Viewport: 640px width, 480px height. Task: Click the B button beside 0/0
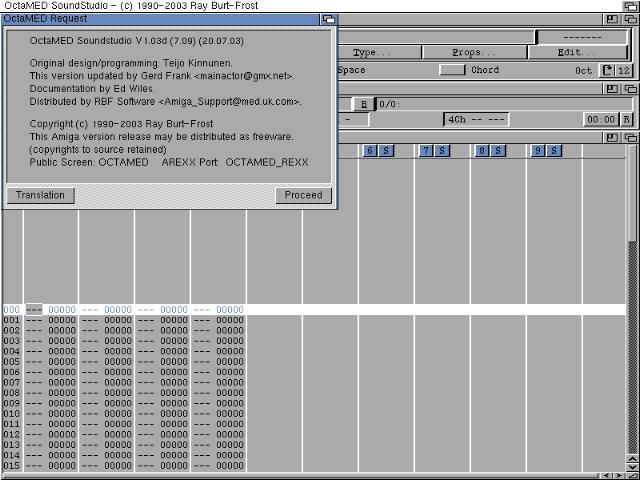(364, 104)
